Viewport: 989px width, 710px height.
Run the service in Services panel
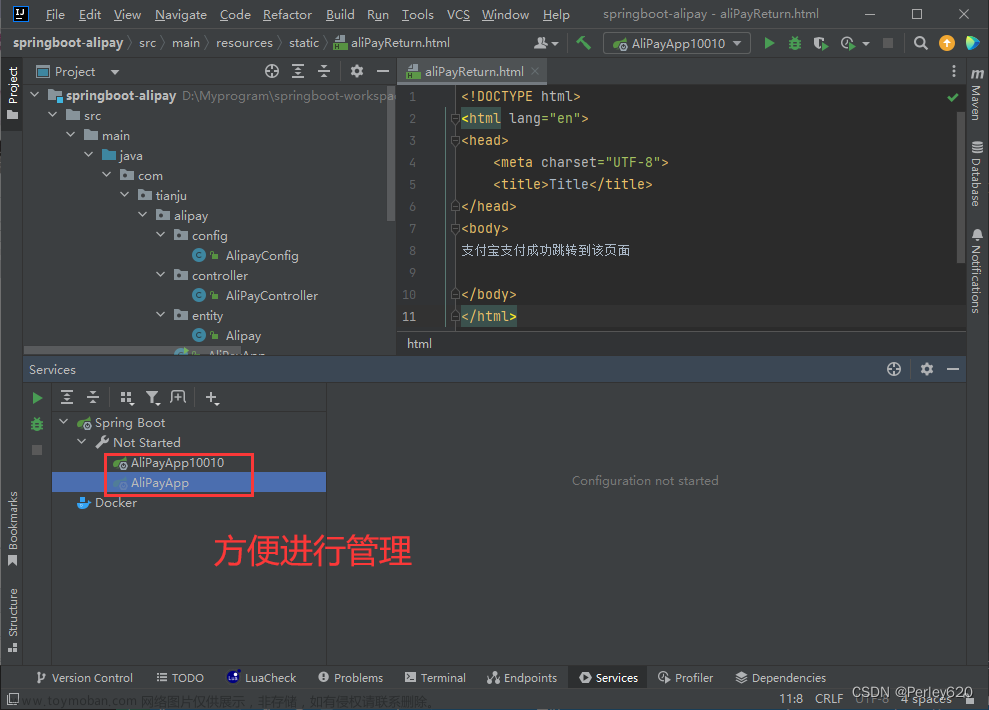tap(37, 398)
